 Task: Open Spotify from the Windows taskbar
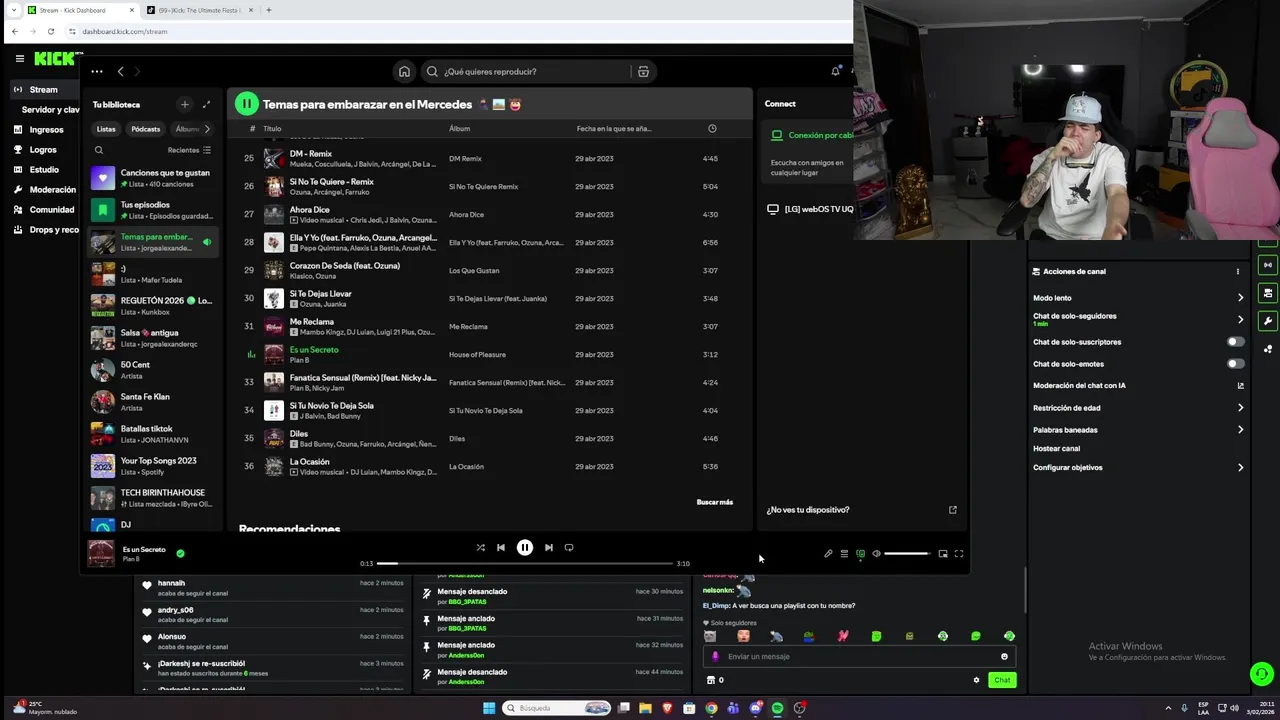coord(777,708)
